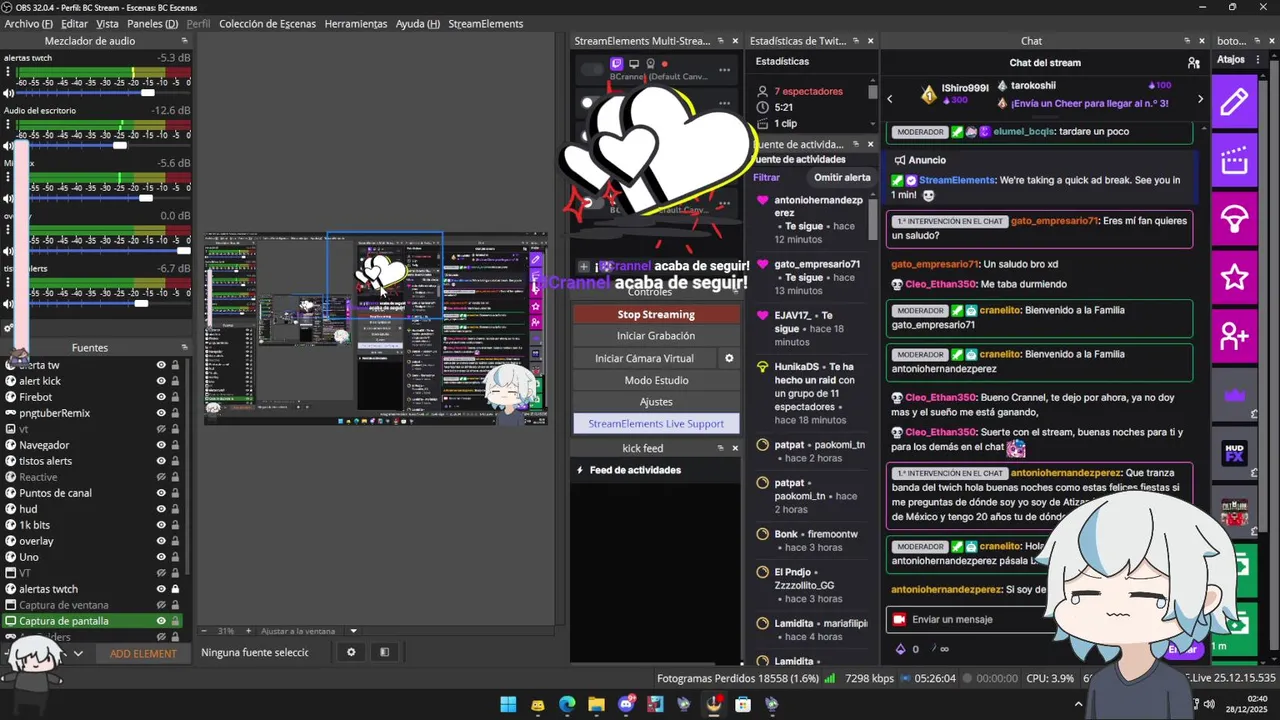Open Colección de Escenas menu
Screen dimensions: 1280x720
click(x=268, y=23)
